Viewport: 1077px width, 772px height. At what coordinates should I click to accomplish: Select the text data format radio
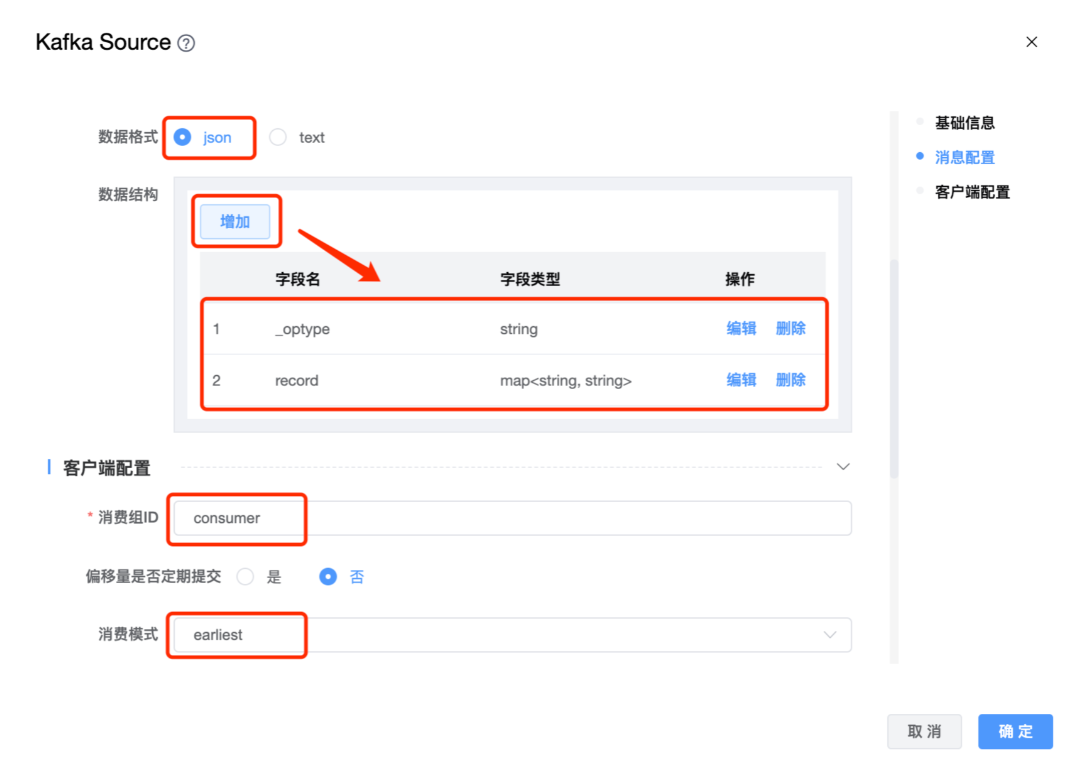tap(278, 138)
